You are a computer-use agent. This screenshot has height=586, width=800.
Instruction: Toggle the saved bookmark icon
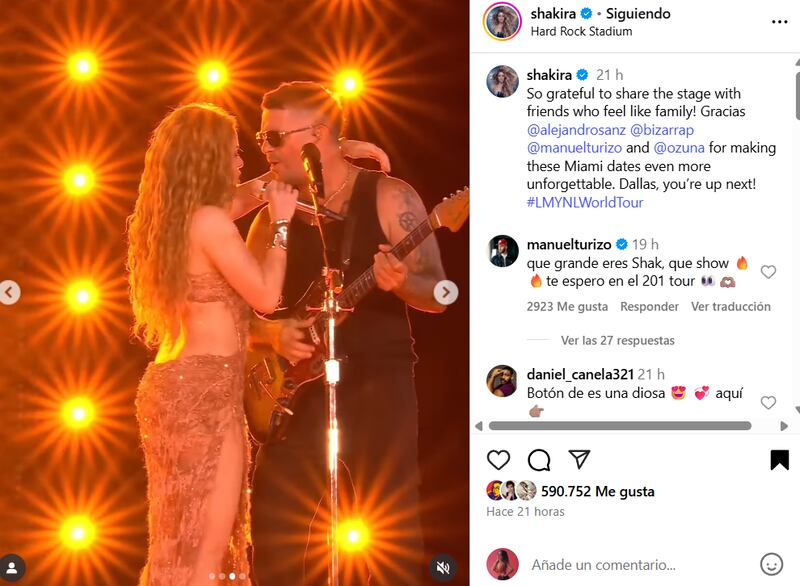(x=779, y=460)
